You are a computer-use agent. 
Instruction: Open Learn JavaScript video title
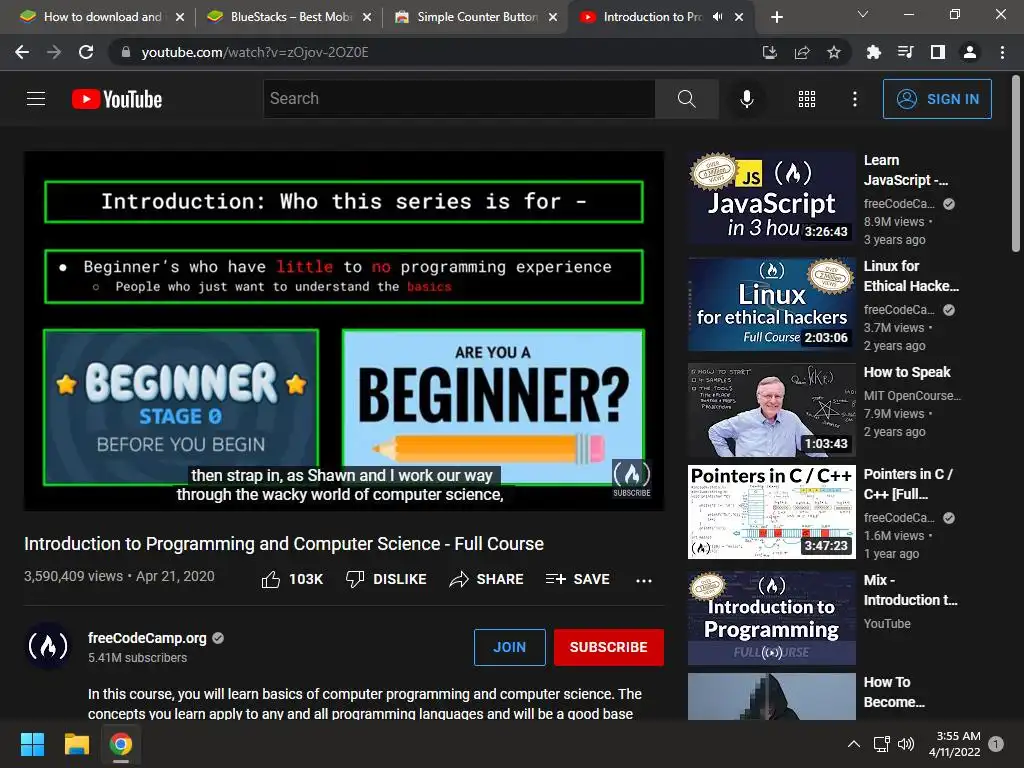pos(906,170)
